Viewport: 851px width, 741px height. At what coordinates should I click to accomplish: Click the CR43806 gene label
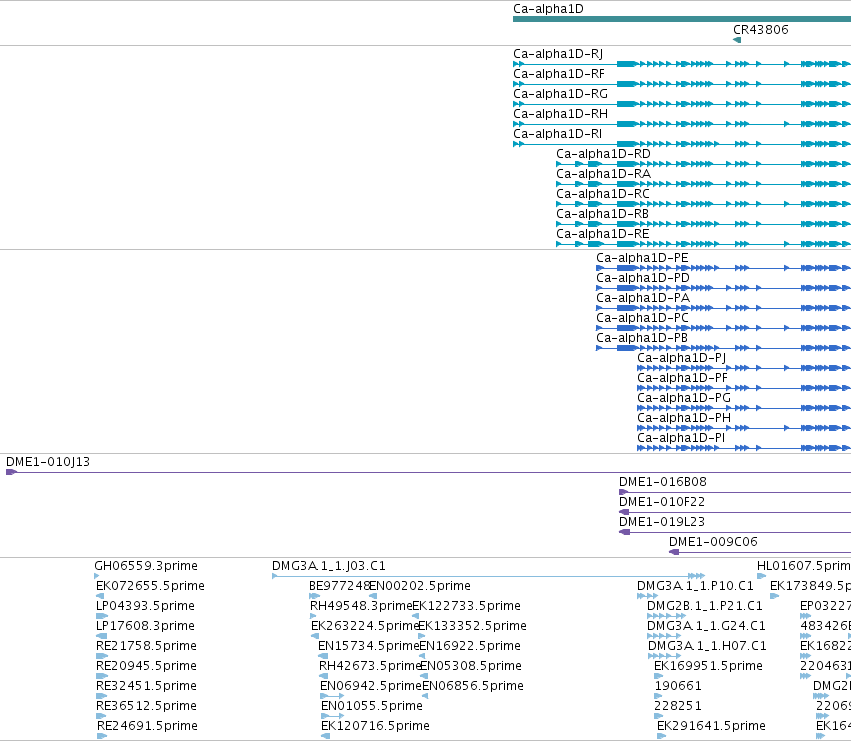[x=760, y=30]
